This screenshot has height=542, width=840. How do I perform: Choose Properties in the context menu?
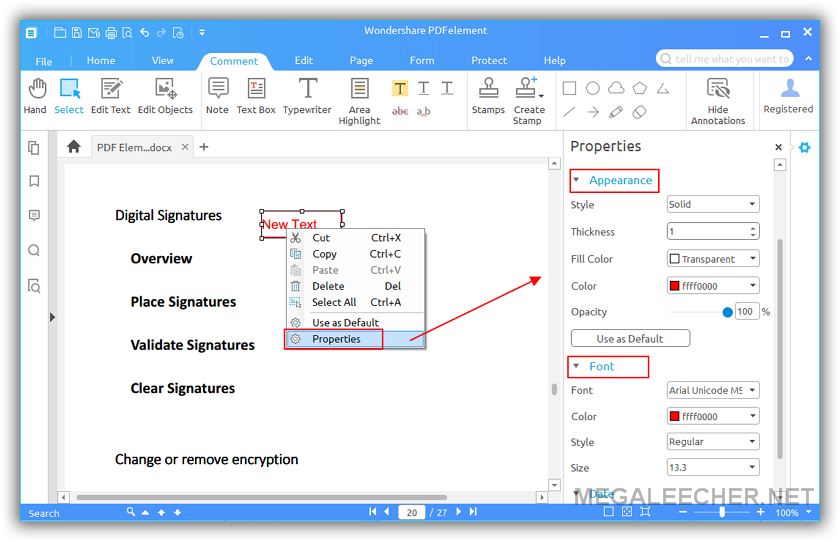coord(356,339)
